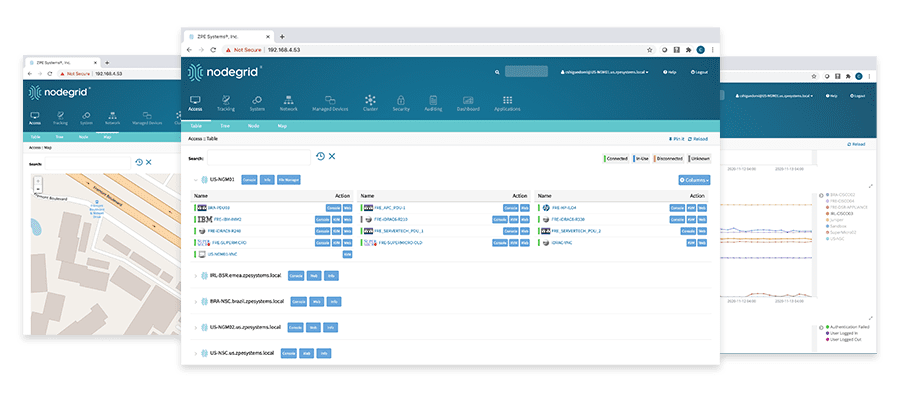Open the Security padlock icon
Screen dimensions: 900x410
coord(400,102)
